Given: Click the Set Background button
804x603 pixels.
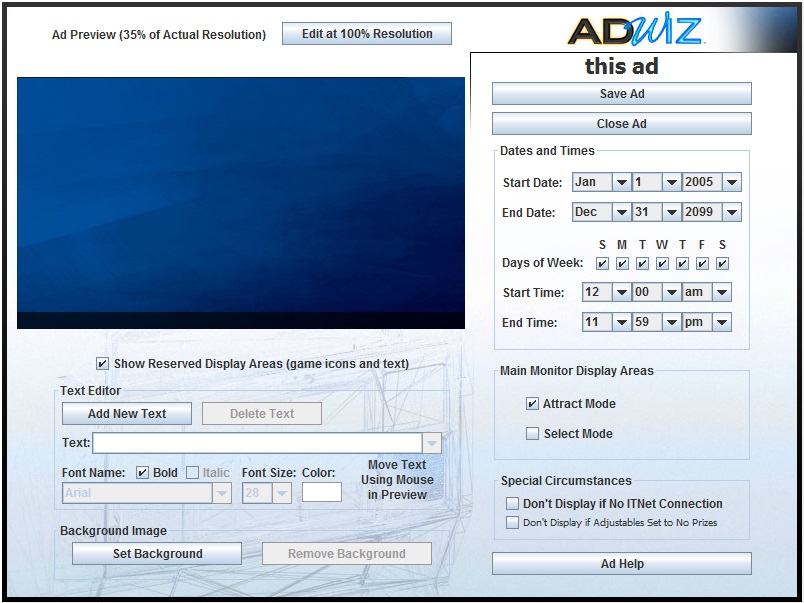Looking at the screenshot, I should (157, 554).
